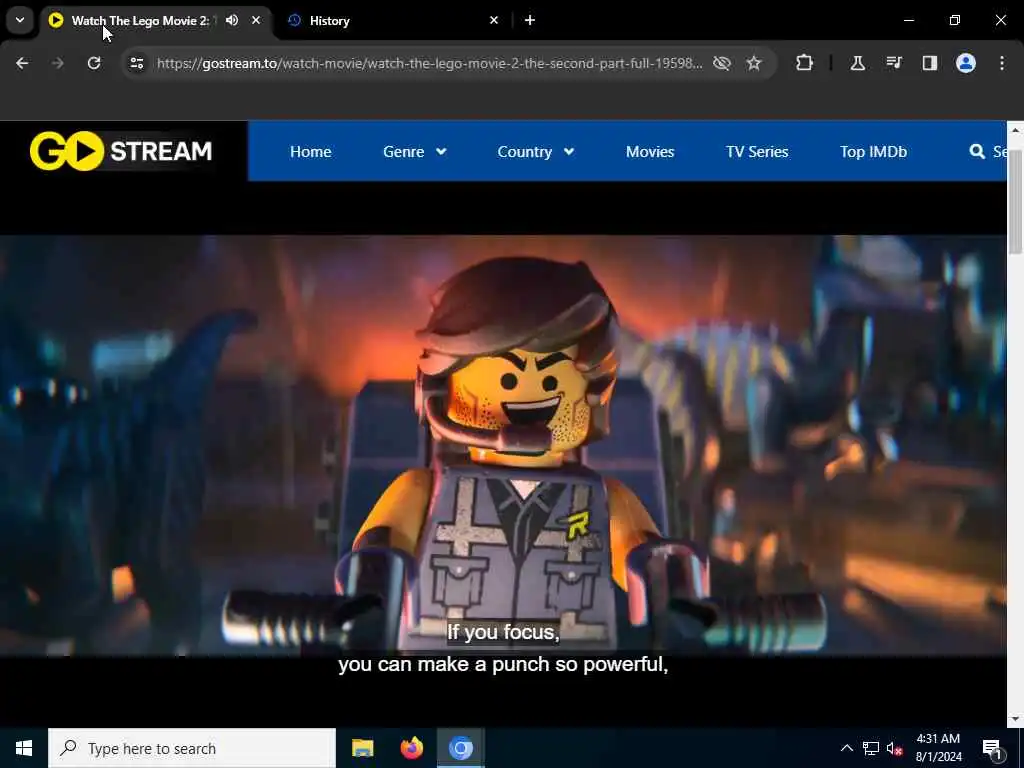Click the GoStream logo
Viewport: 1024px width, 768px height.
click(x=121, y=151)
